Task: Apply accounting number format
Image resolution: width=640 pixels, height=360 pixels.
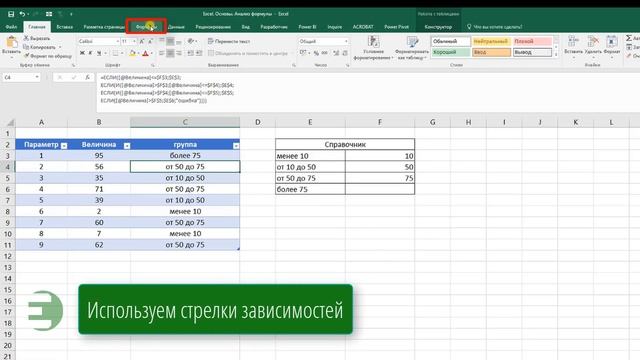Action: [x=303, y=53]
